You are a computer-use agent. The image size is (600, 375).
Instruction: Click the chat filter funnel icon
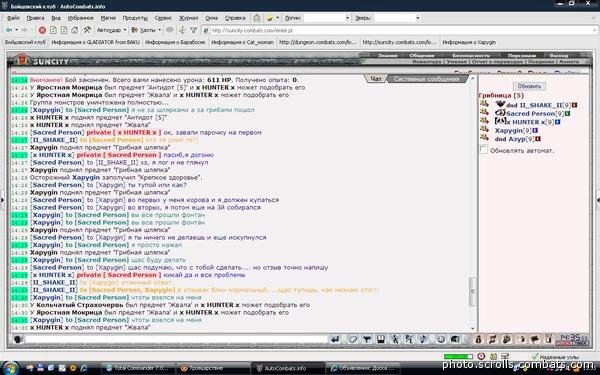point(367,339)
